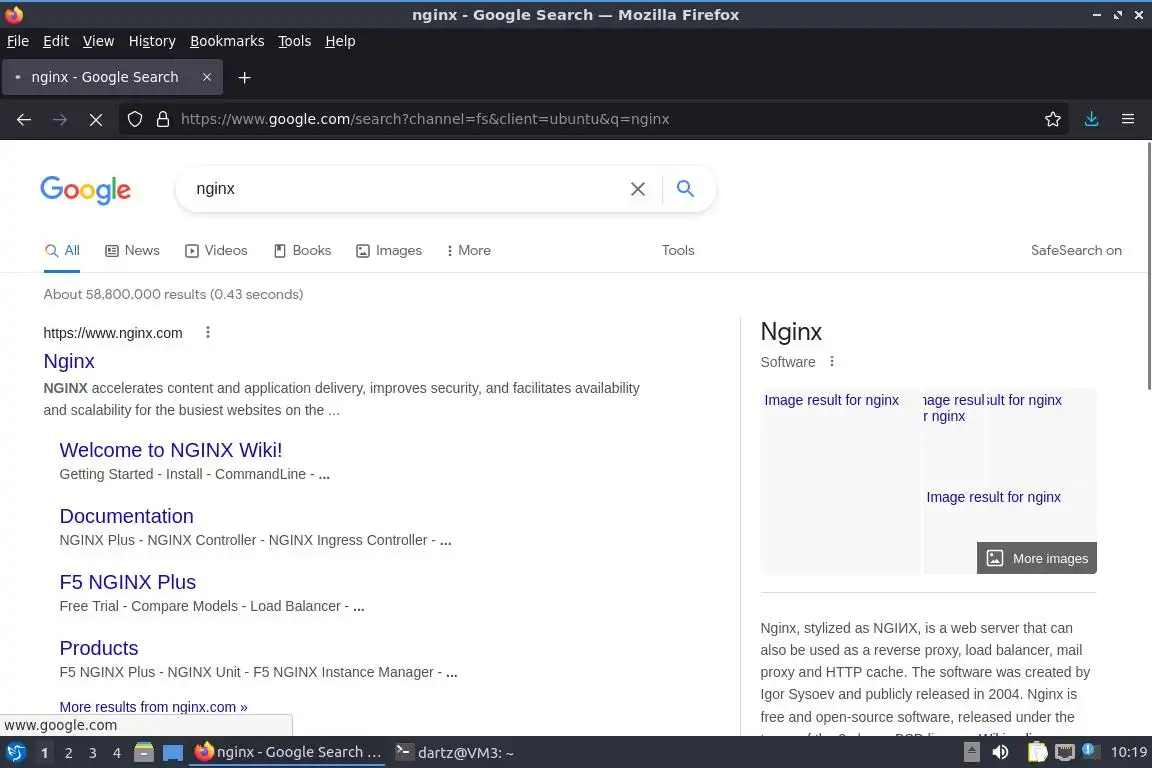1152x768 pixels.
Task: Open the file manager in taskbar
Action: (144, 753)
